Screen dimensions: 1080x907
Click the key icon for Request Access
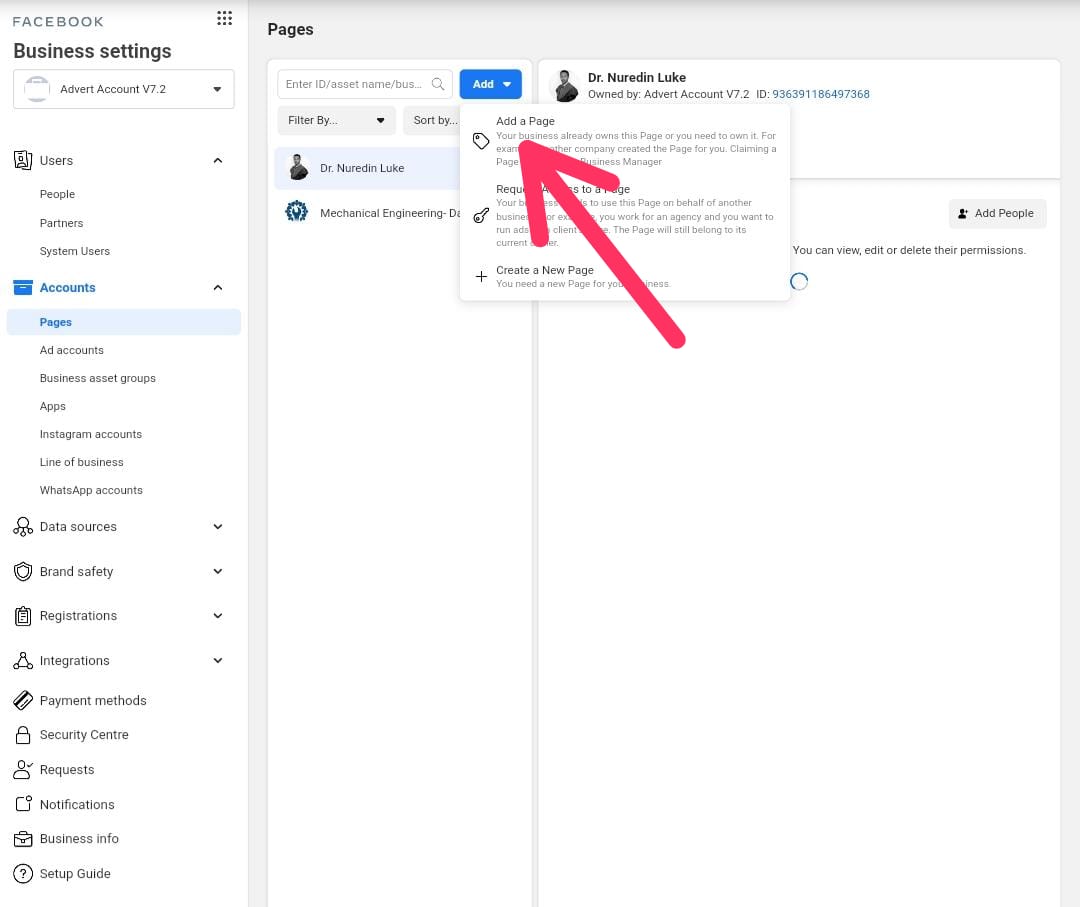481,216
